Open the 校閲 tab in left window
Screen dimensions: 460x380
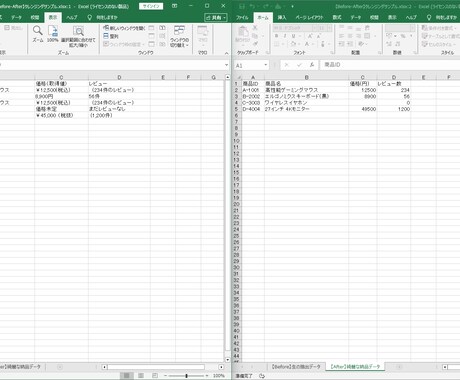(35, 17)
